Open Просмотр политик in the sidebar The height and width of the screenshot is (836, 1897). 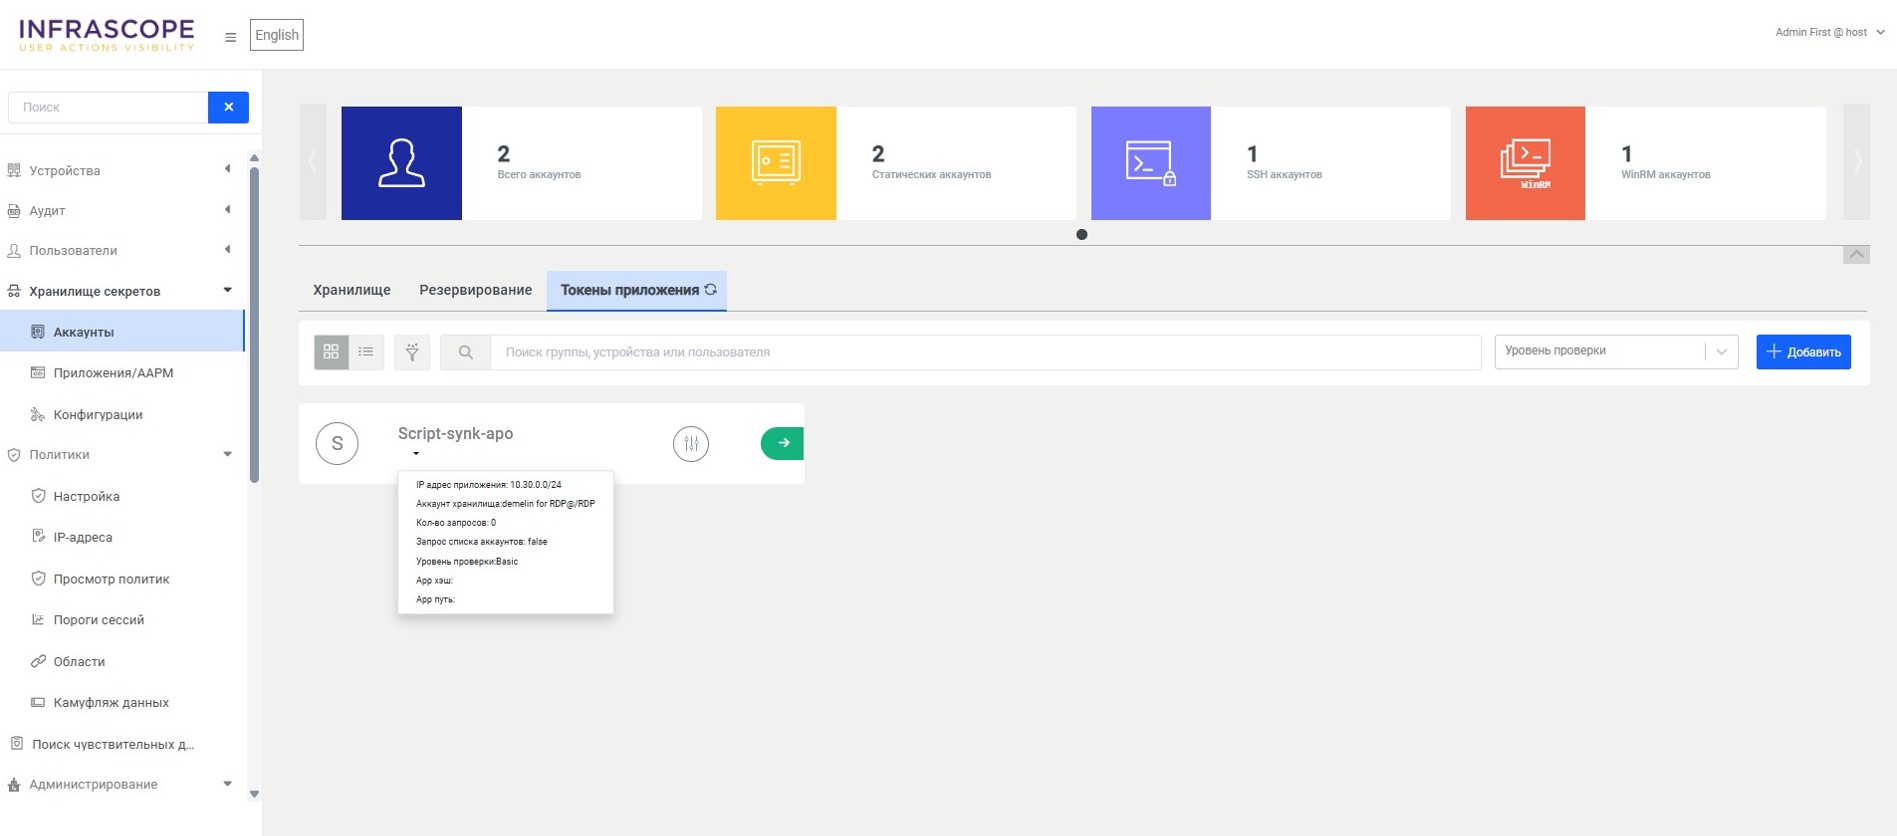(x=122, y=579)
